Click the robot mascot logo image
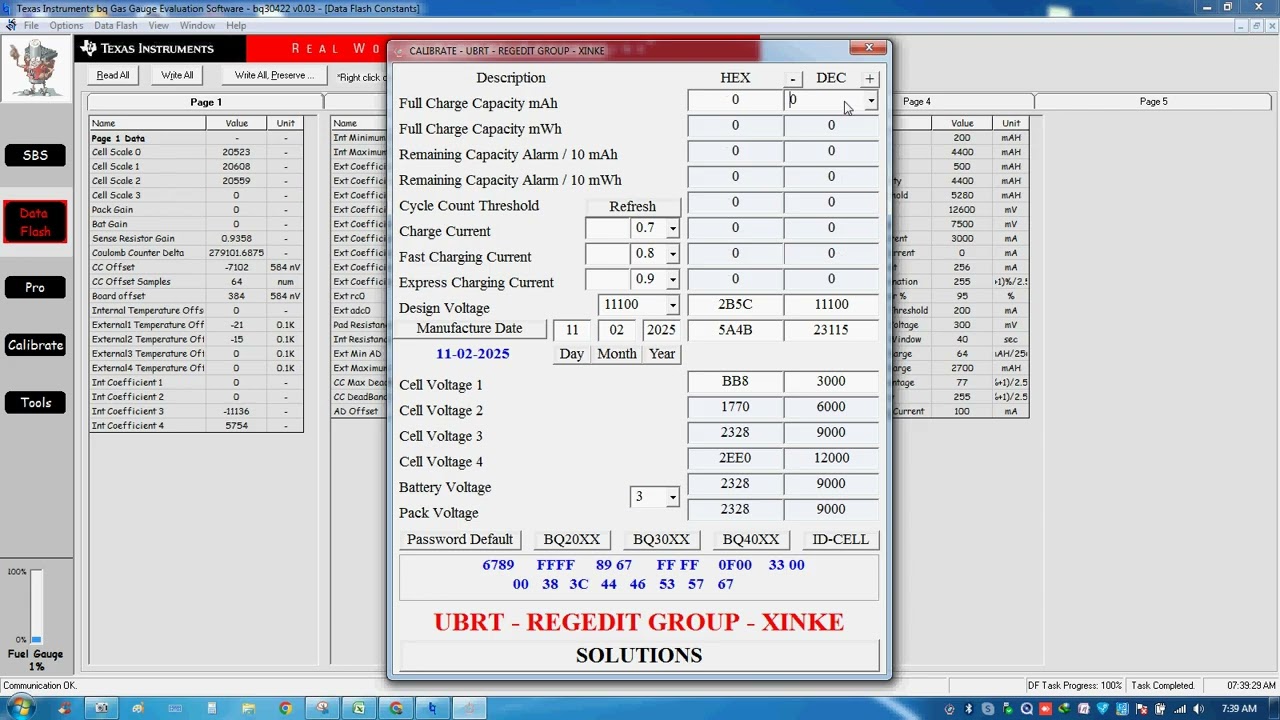 tap(36, 68)
